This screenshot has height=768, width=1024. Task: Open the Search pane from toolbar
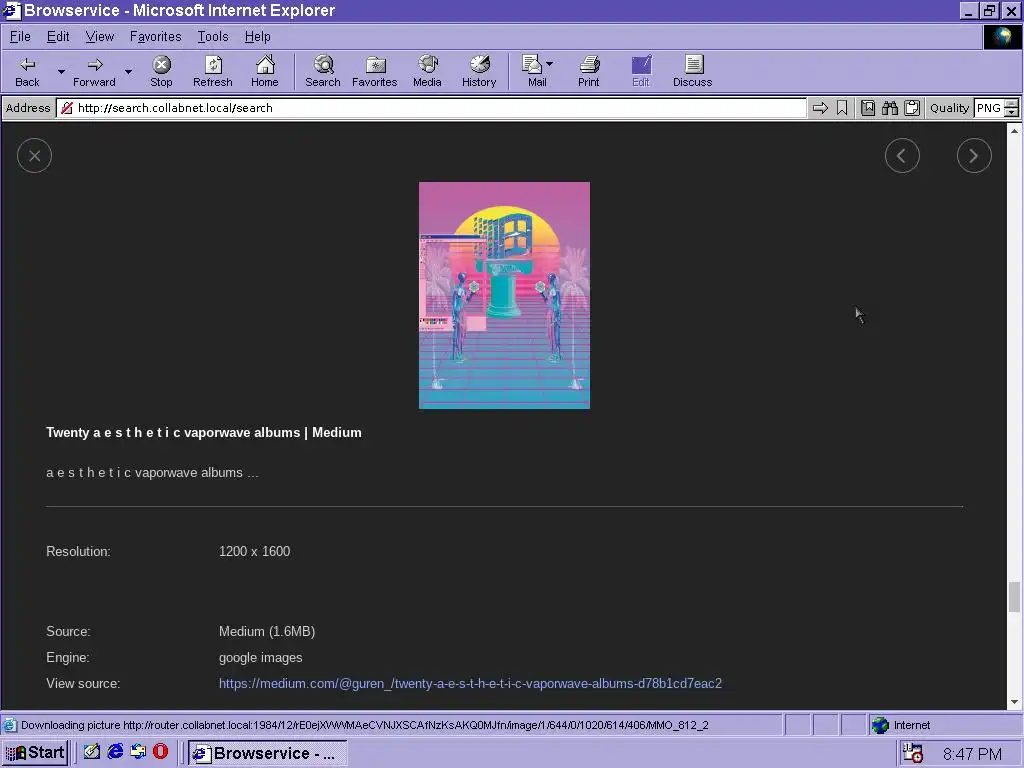(x=323, y=72)
